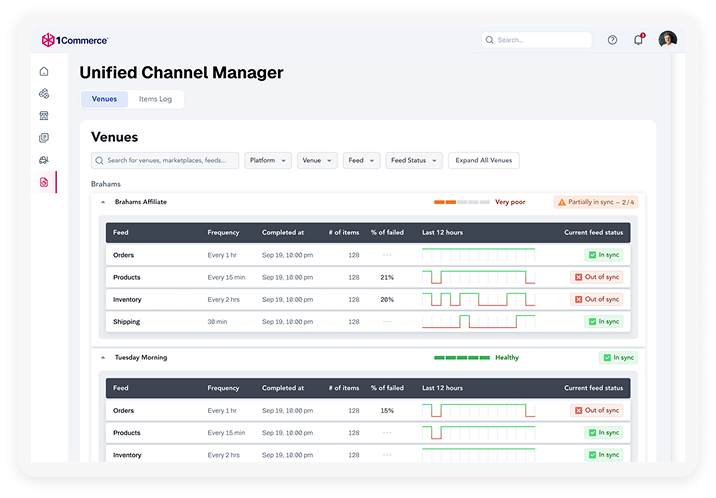Go to Home in the sidebar
The height and width of the screenshot is (498, 716).
tap(44, 71)
